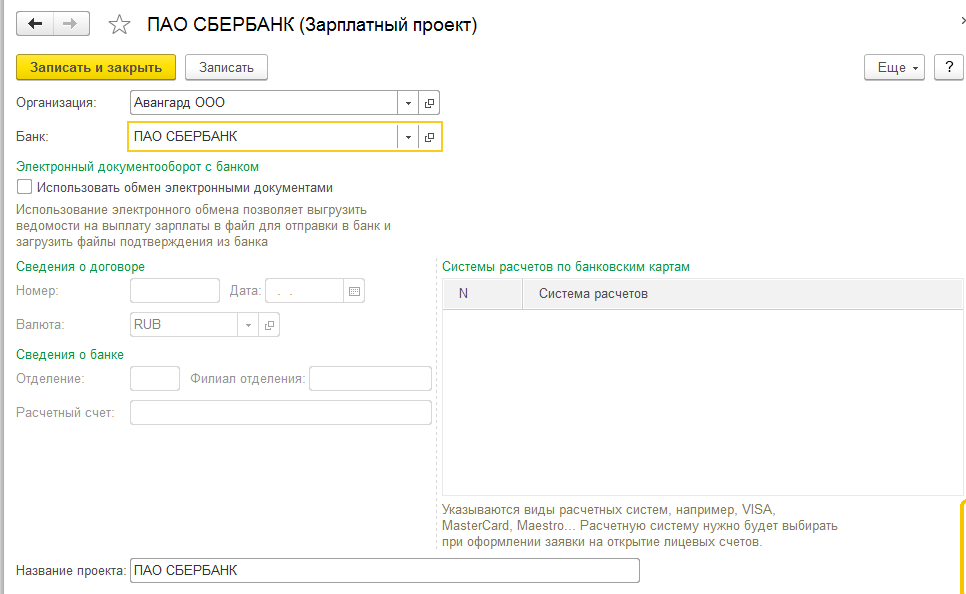Click the forward navigation arrow

tap(70, 24)
